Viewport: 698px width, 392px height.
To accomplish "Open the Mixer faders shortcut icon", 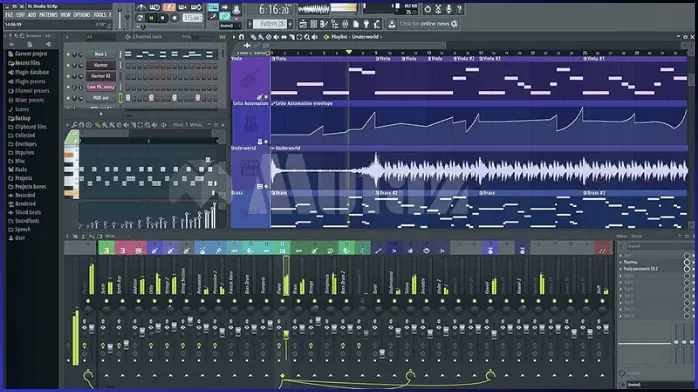I will (x=345, y=24).
